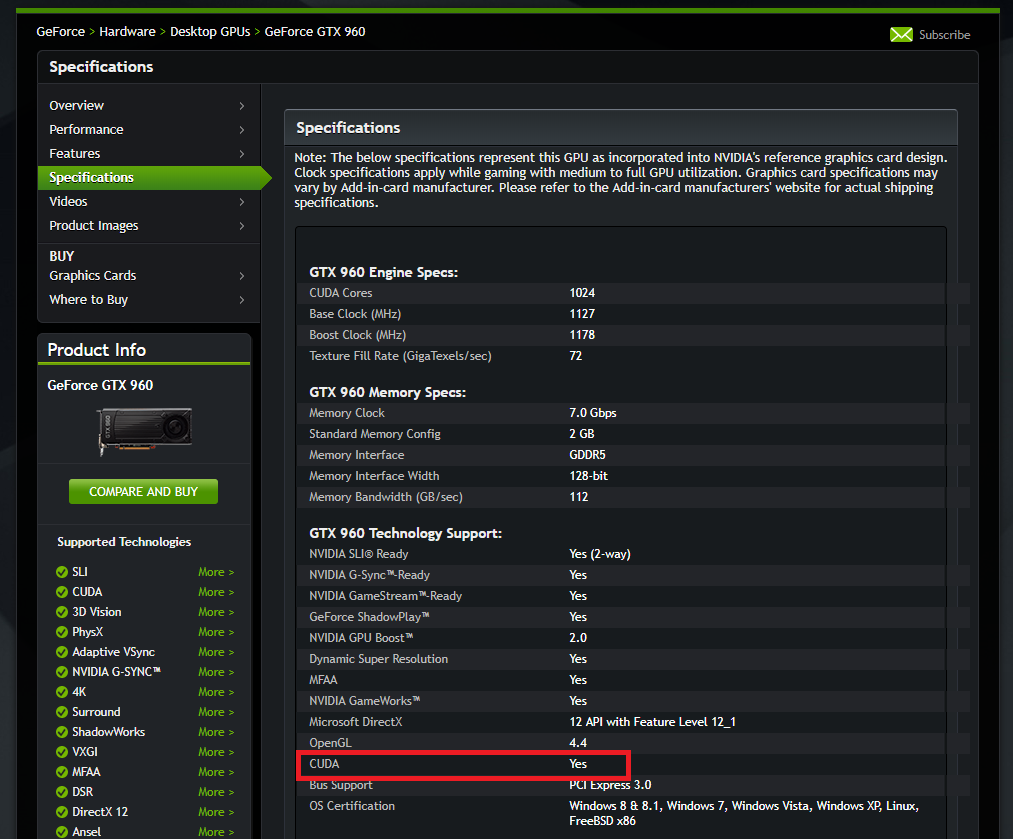Image resolution: width=1013 pixels, height=839 pixels.
Task: Click the chevron next to Performance
Action: click(242, 129)
